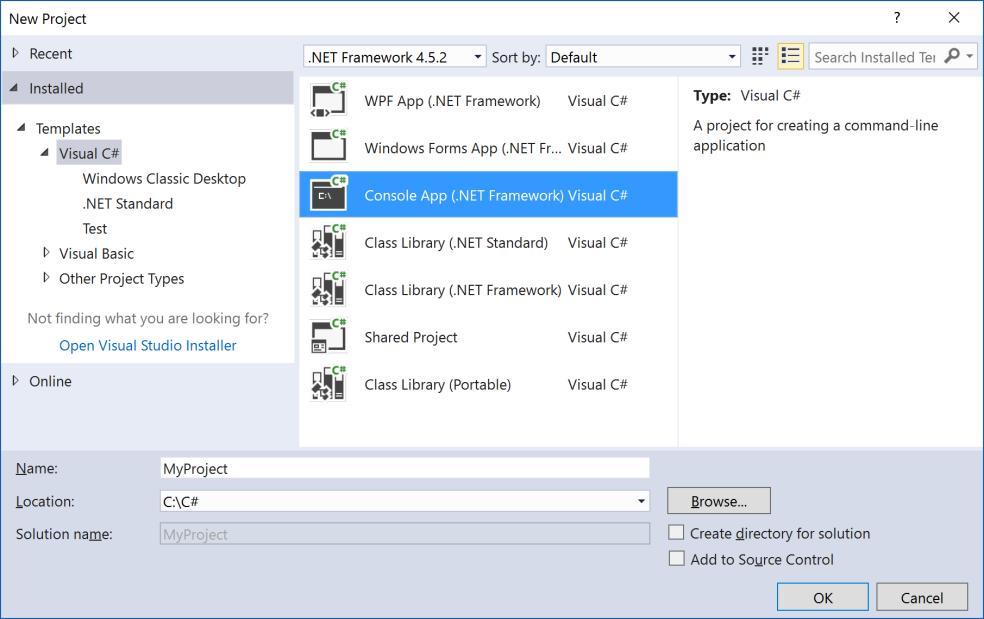Image resolution: width=984 pixels, height=619 pixels.
Task: Collapse the Templates tree node
Action: click(21, 127)
